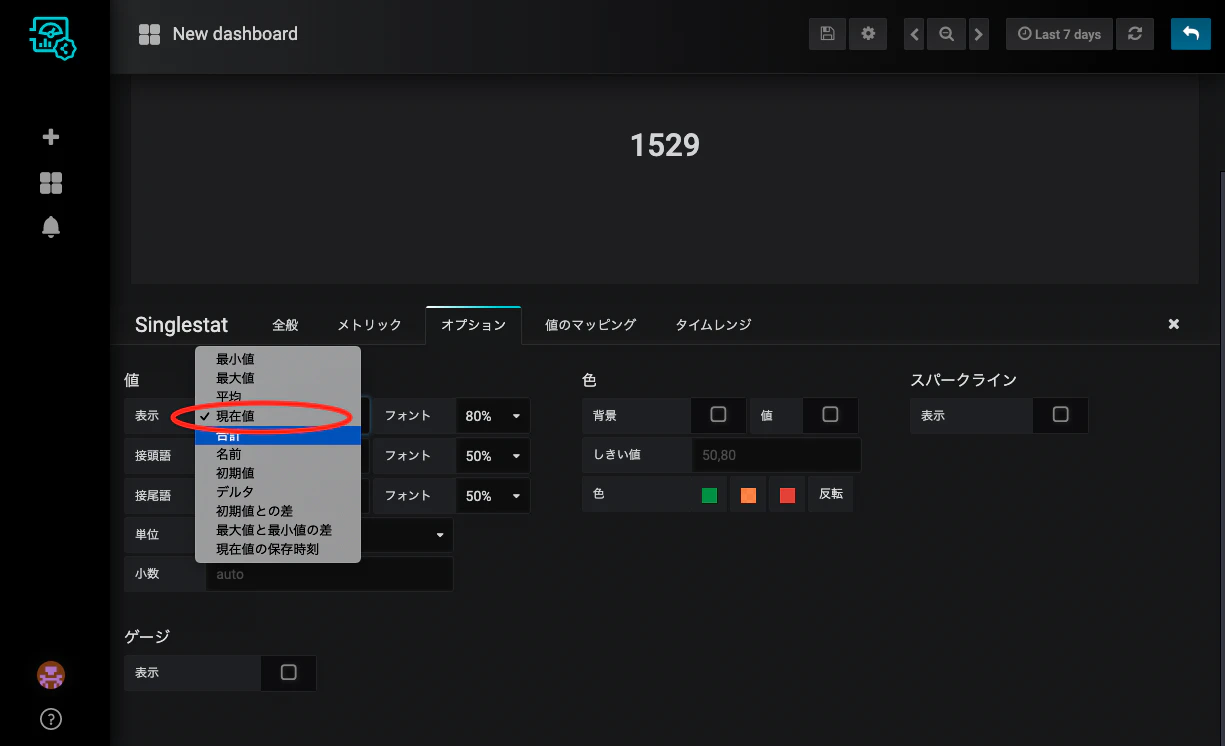Click the Grafana-style logo icon

[52, 37]
